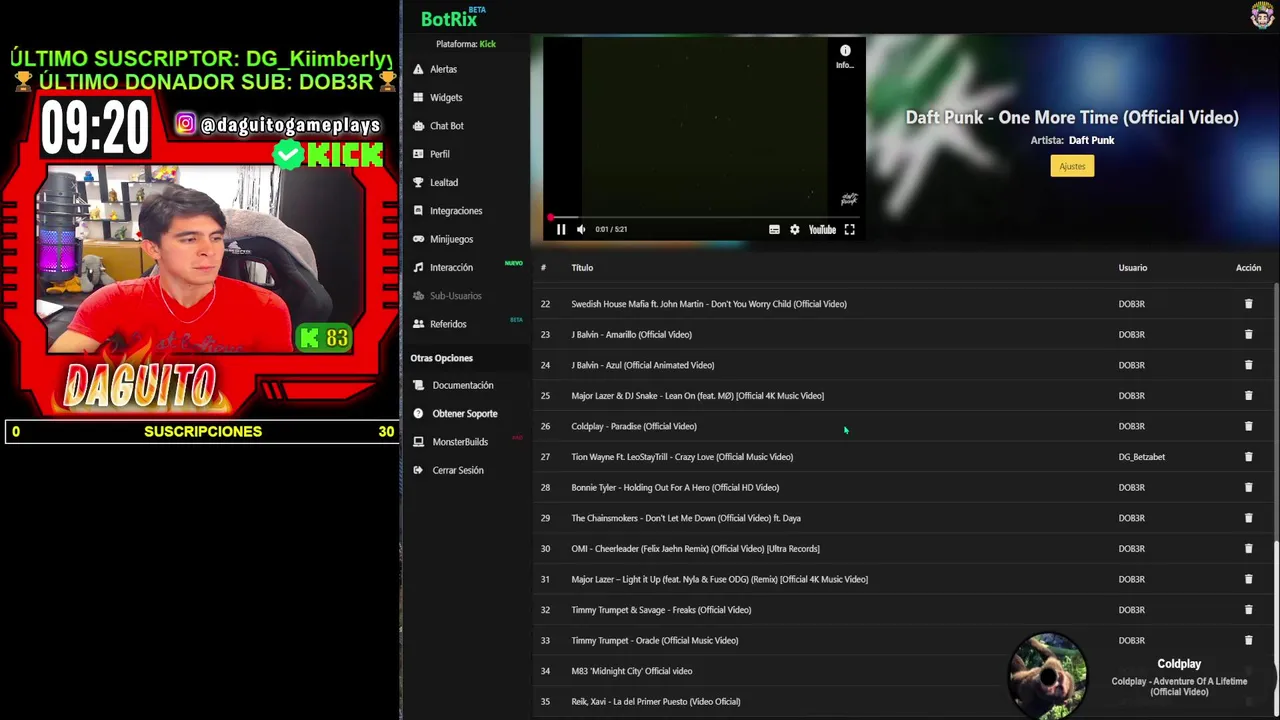This screenshot has width=1280, height=720.
Task: Open the Widgets menu
Action: [x=445, y=98]
